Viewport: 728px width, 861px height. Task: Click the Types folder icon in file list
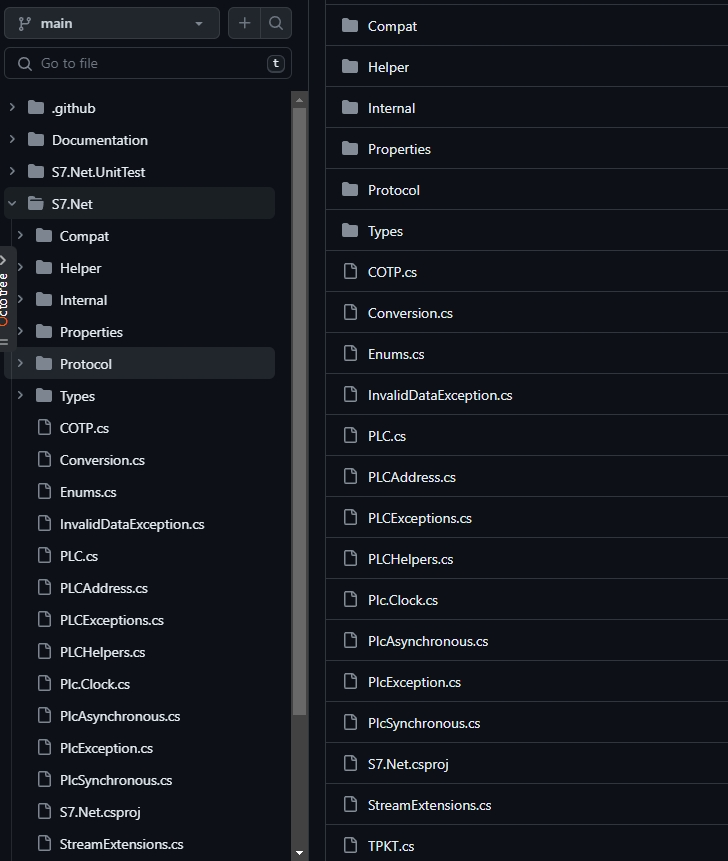coord(350,231)
